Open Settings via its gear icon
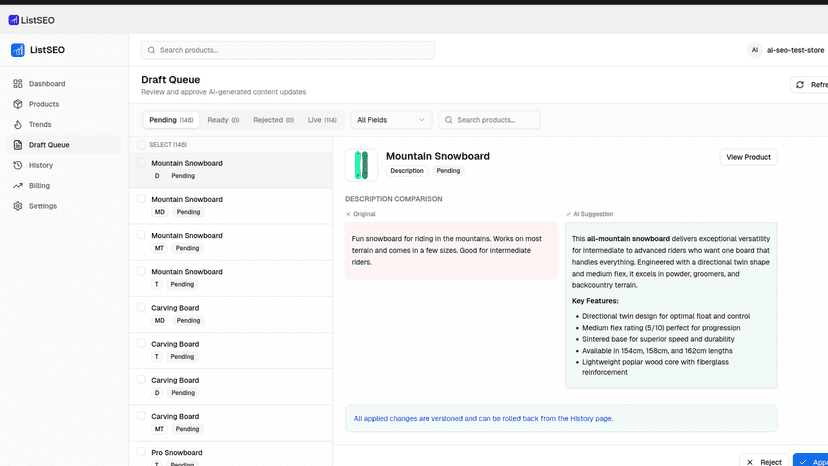 (18, 206)
